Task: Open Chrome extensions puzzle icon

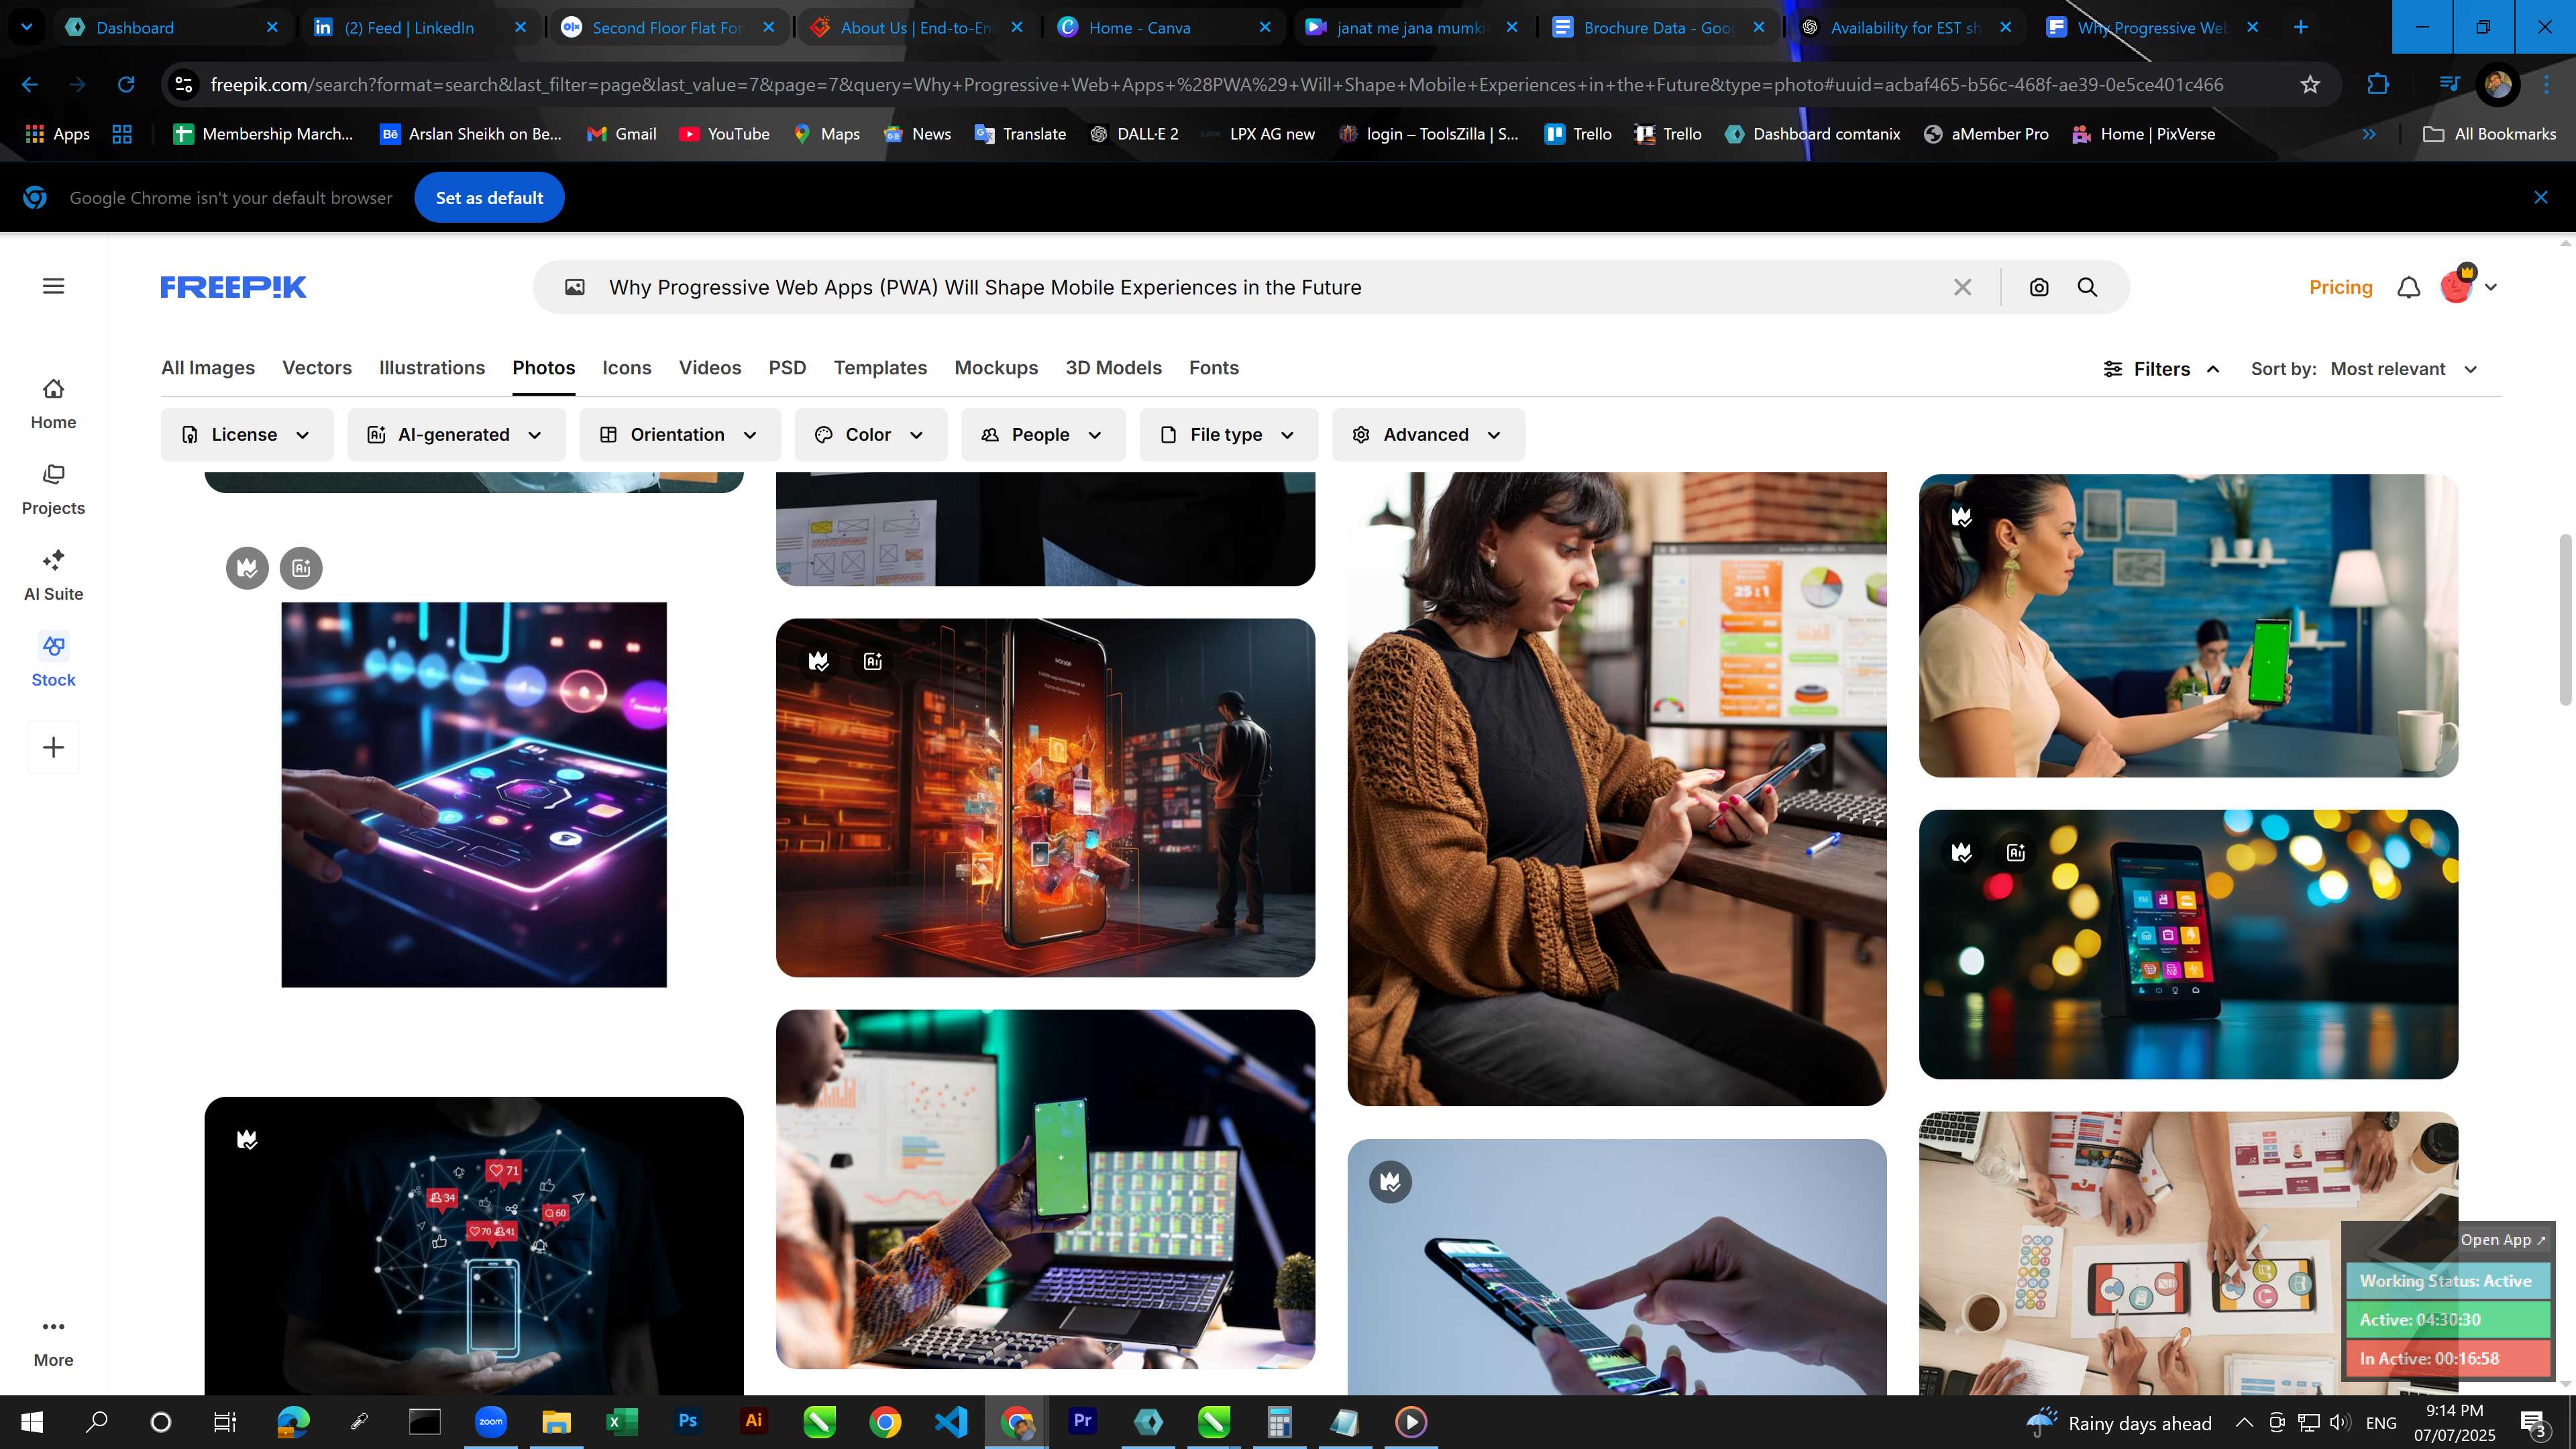Action: click(2378, 84)
